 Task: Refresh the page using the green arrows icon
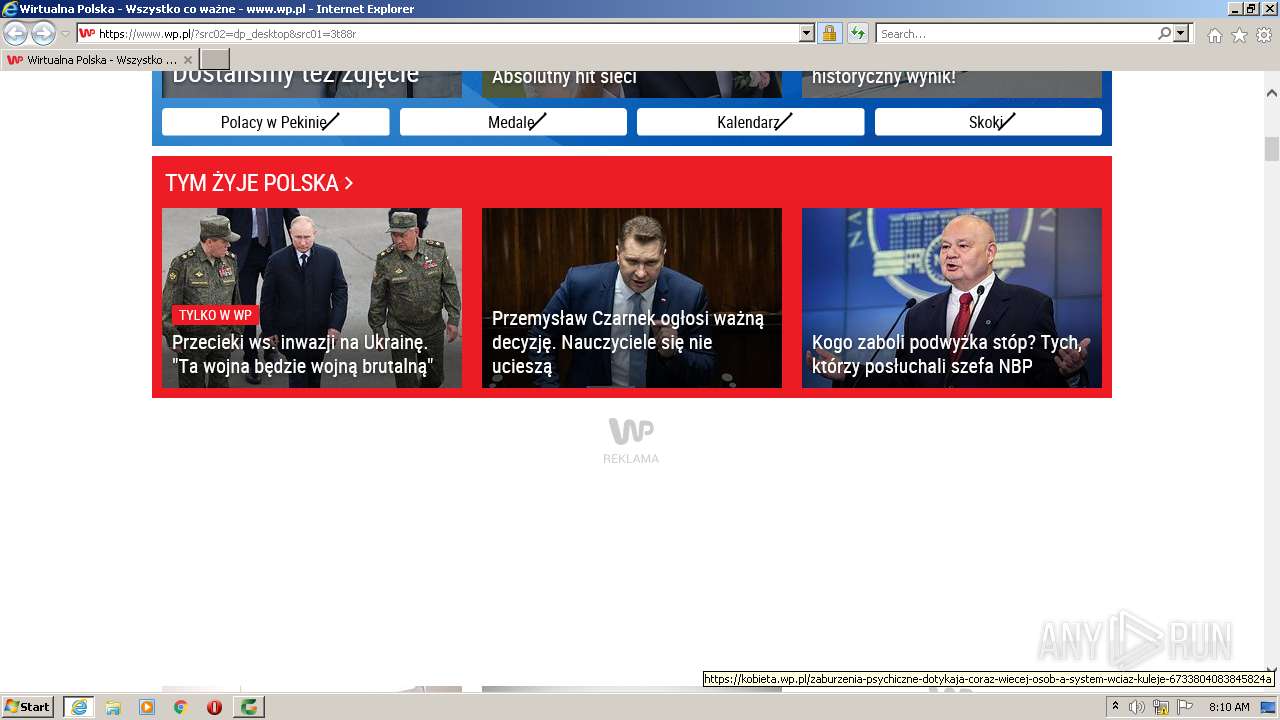pos(857,34)
